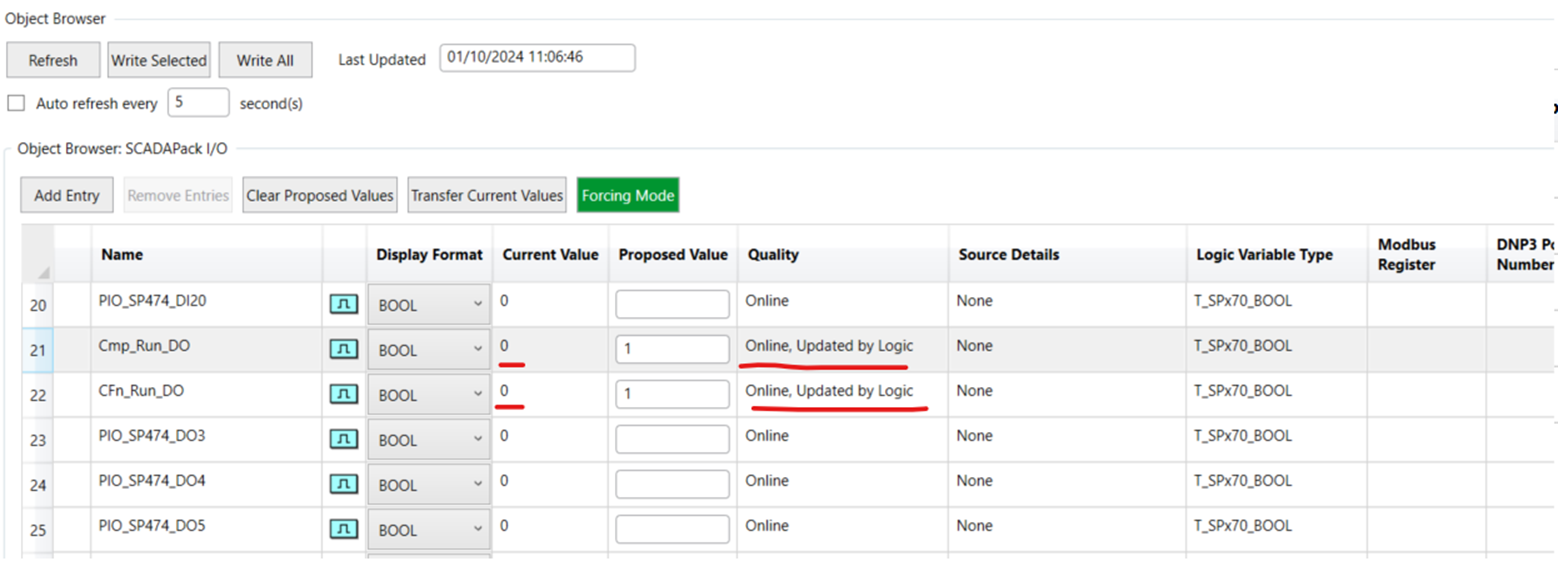The image size is (1558, 561).
Task: Click Clear Proposed Values button
Action: coord(320,195)
